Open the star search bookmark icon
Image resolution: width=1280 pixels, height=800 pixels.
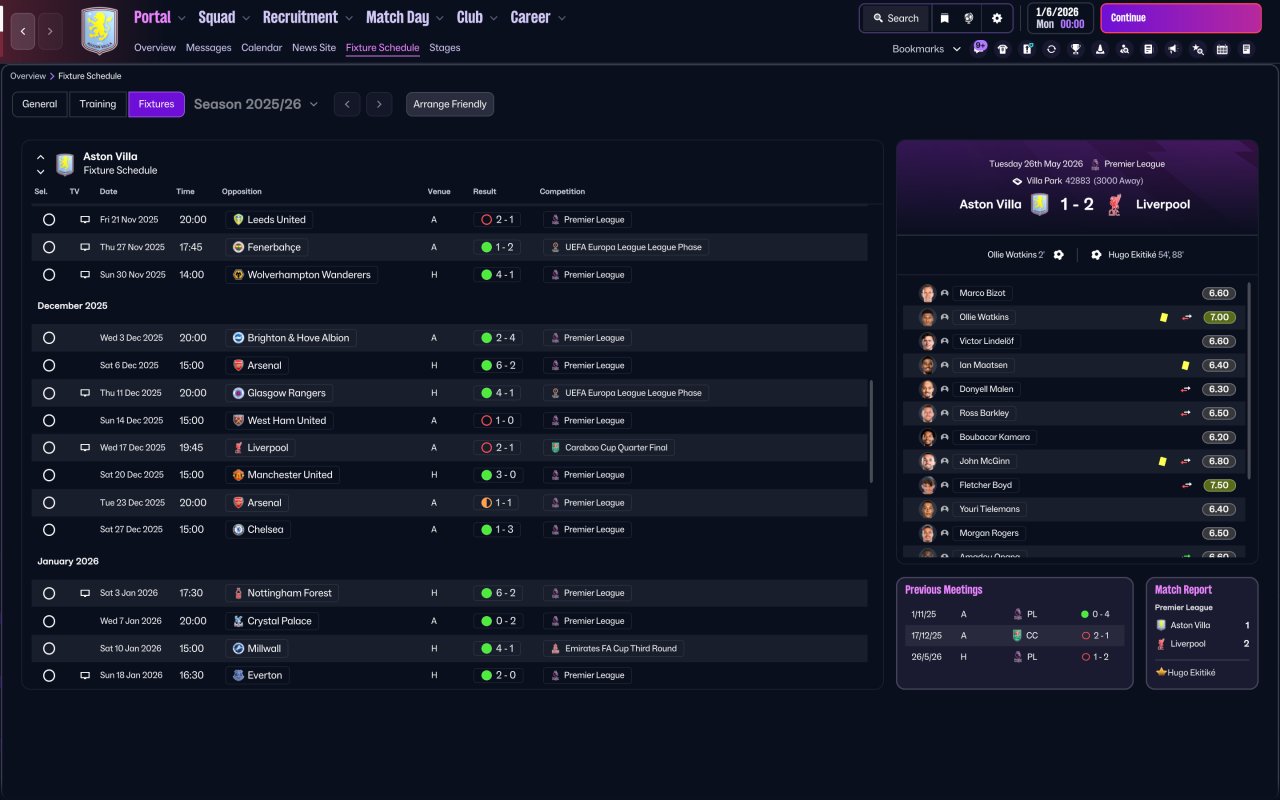coord(1198,49)
